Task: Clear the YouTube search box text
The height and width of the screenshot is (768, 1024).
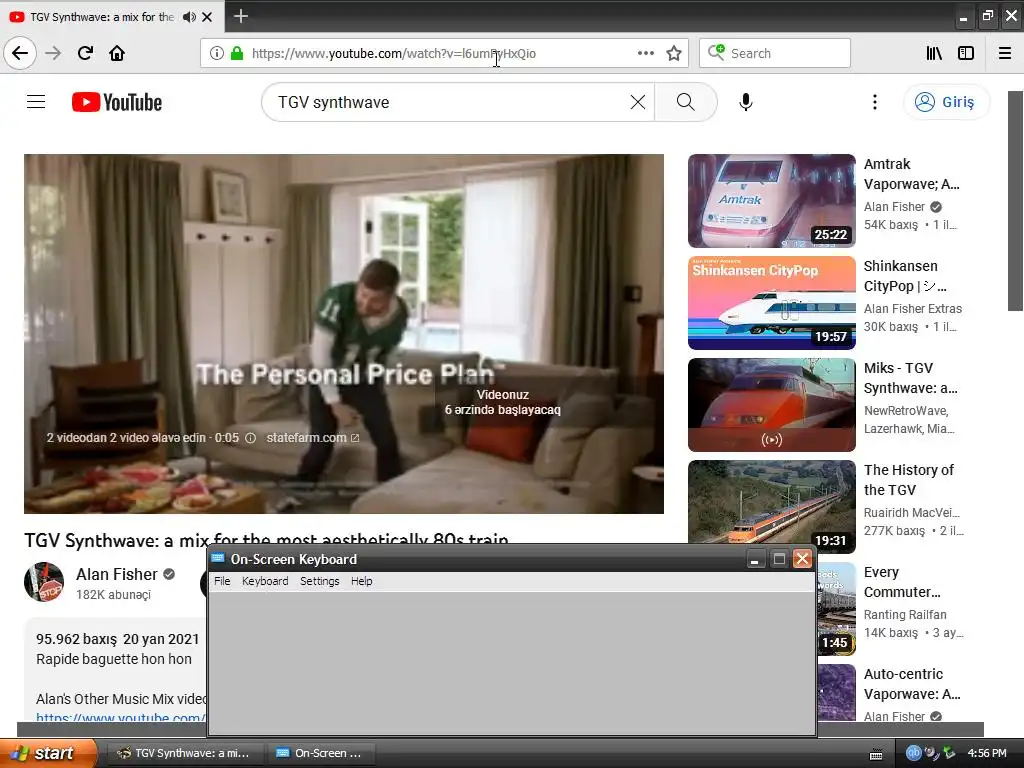Action: pyautogui.click(x=638, y=102)
